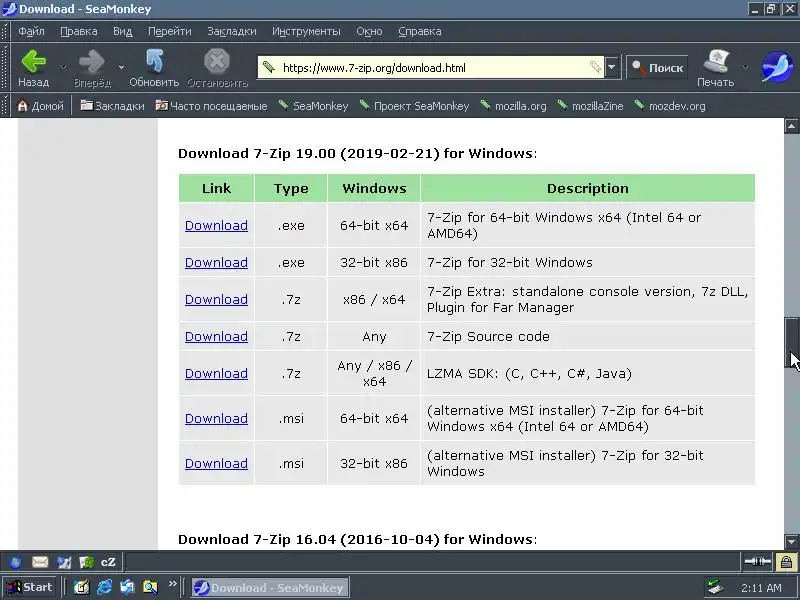Open the mozdev.org bookmark
Viewport: 800px width, 600px height.
tap(670, 106)
